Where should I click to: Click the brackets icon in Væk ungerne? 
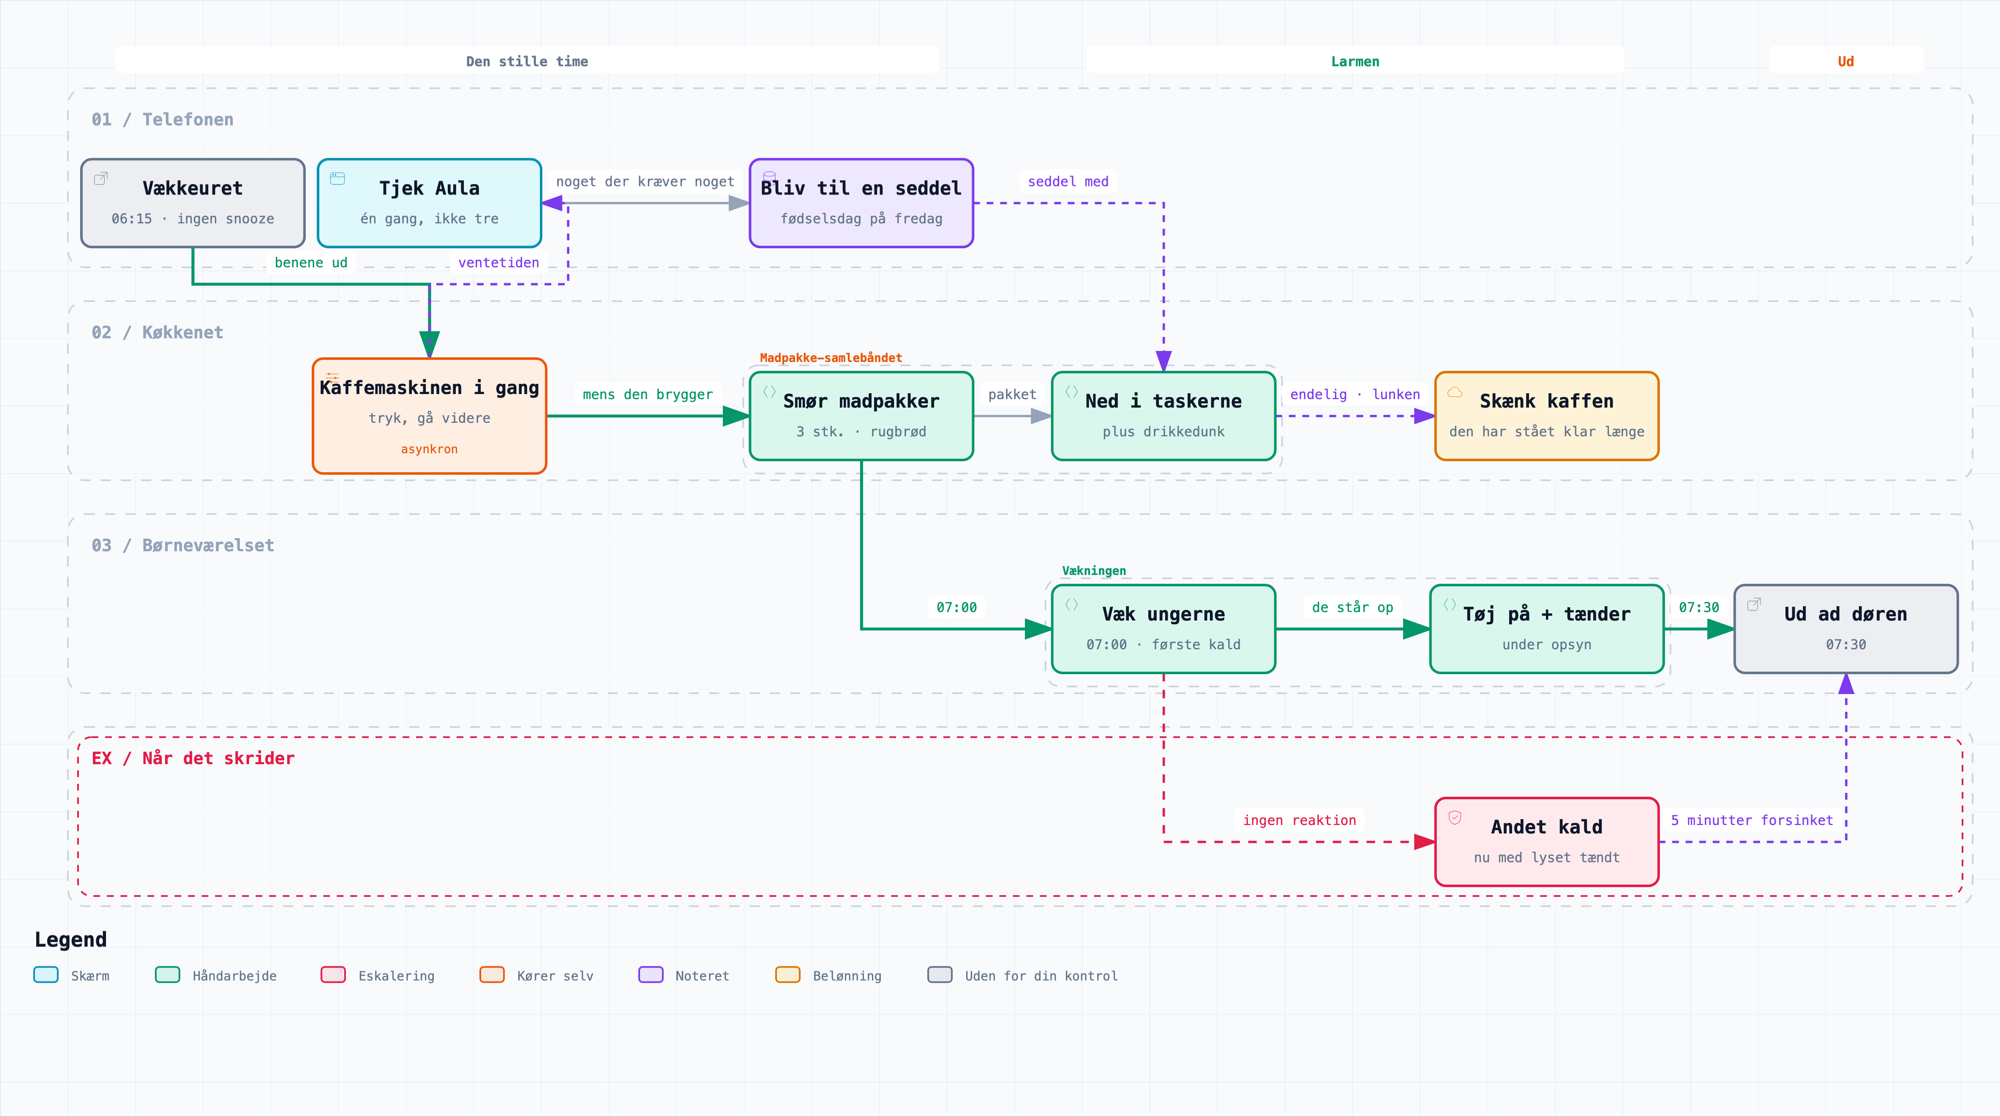click(x=1072, y=605)
